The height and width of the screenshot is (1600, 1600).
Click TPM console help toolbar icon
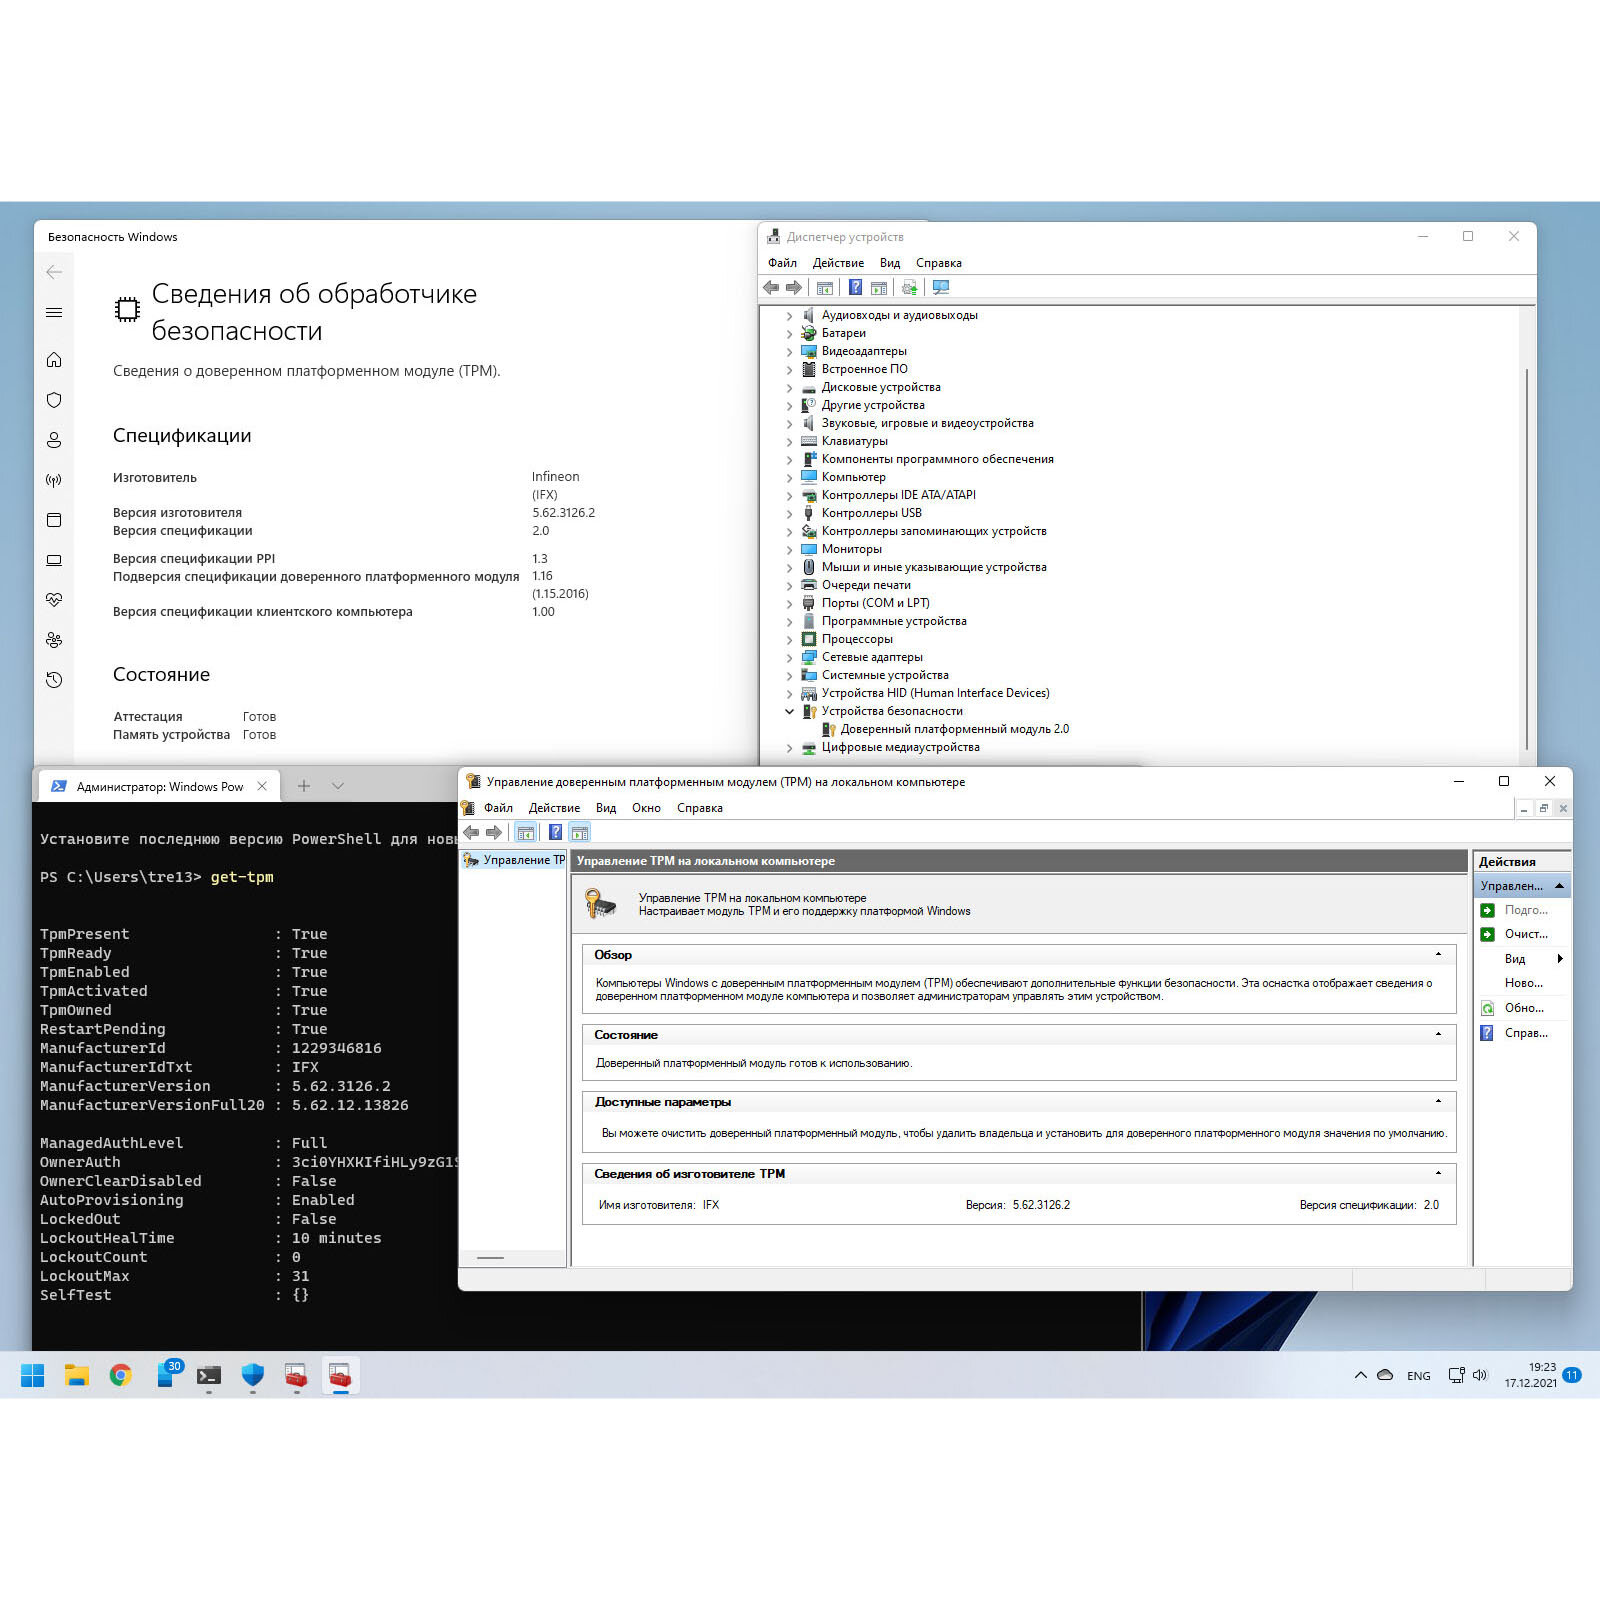point(555,832)
